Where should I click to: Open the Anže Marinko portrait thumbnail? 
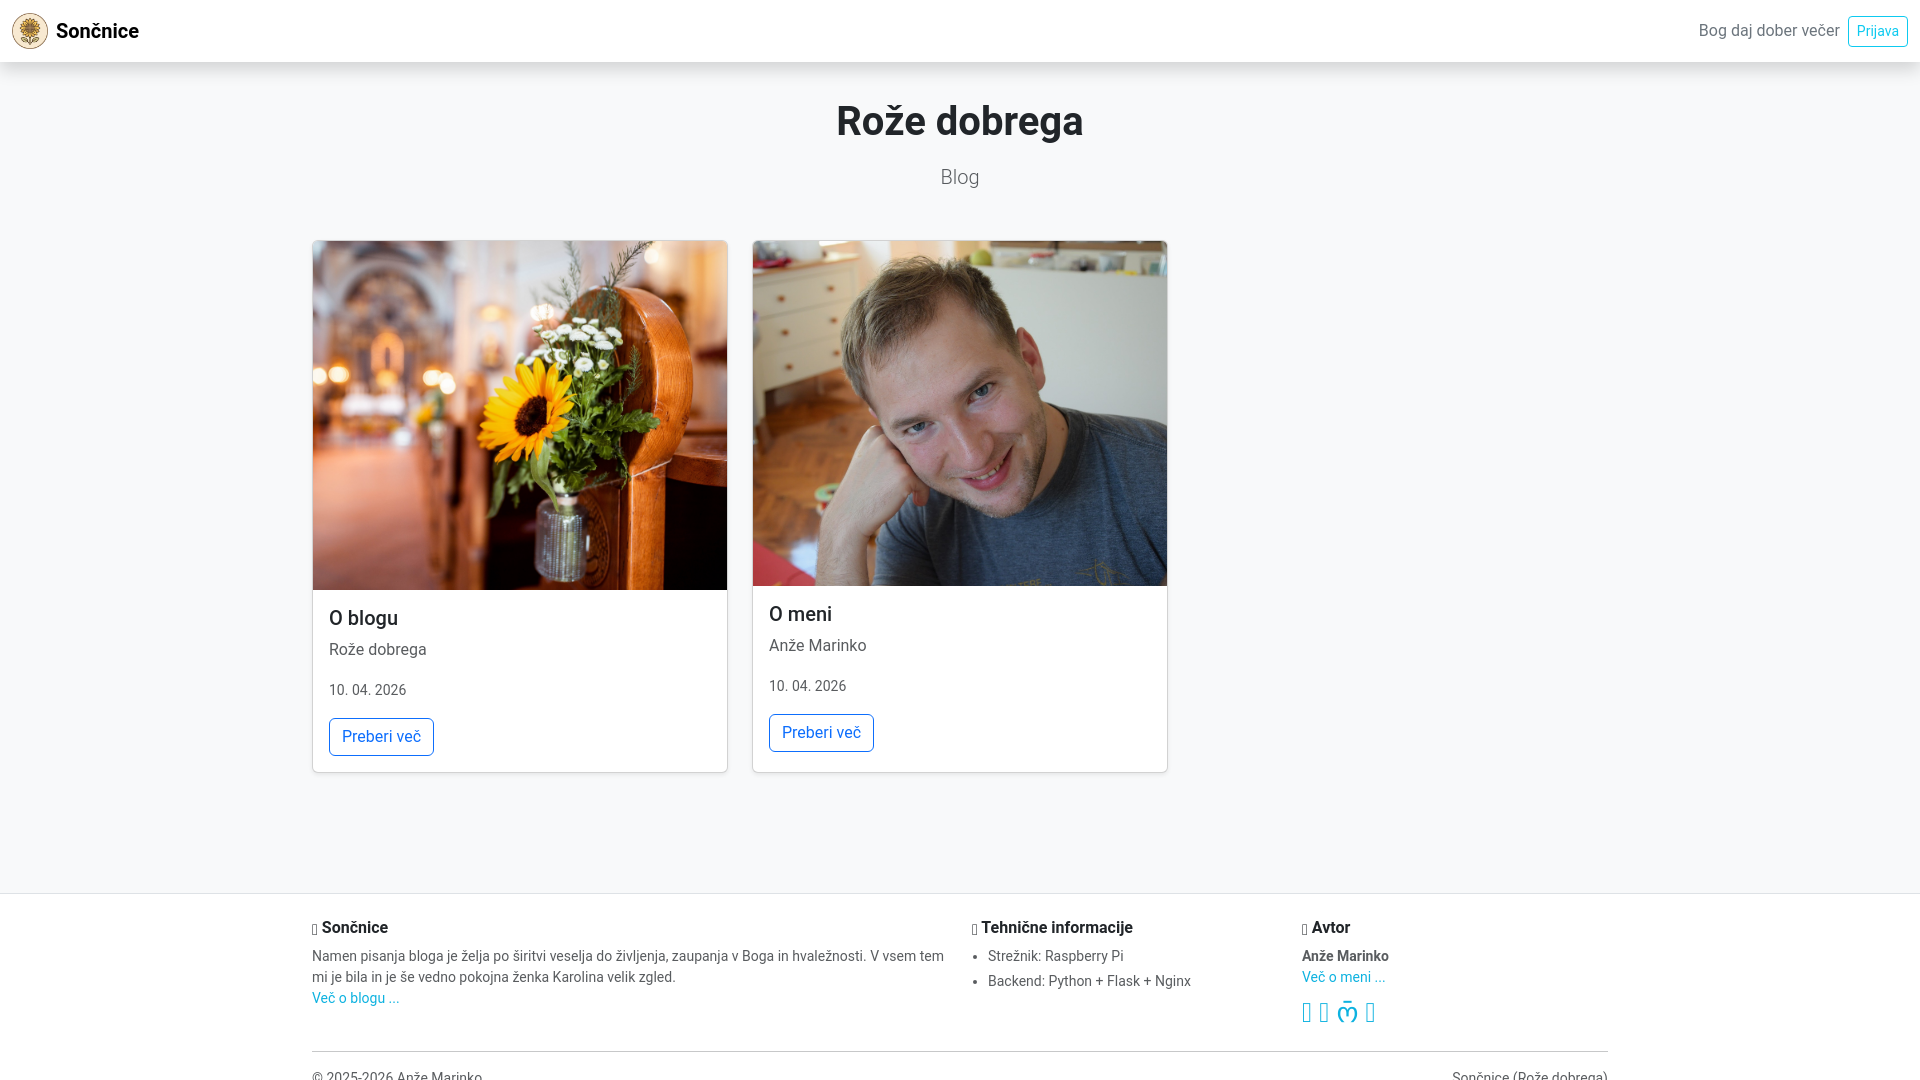coord(960,413)
